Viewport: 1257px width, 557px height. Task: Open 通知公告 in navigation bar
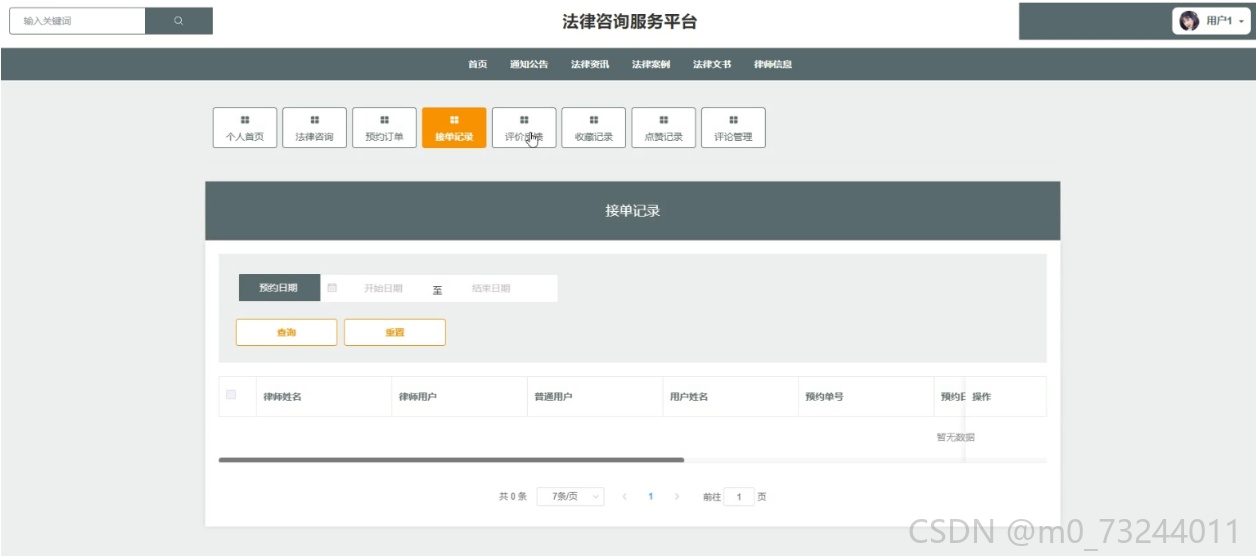pyautogui.click(x=529, y=64)
